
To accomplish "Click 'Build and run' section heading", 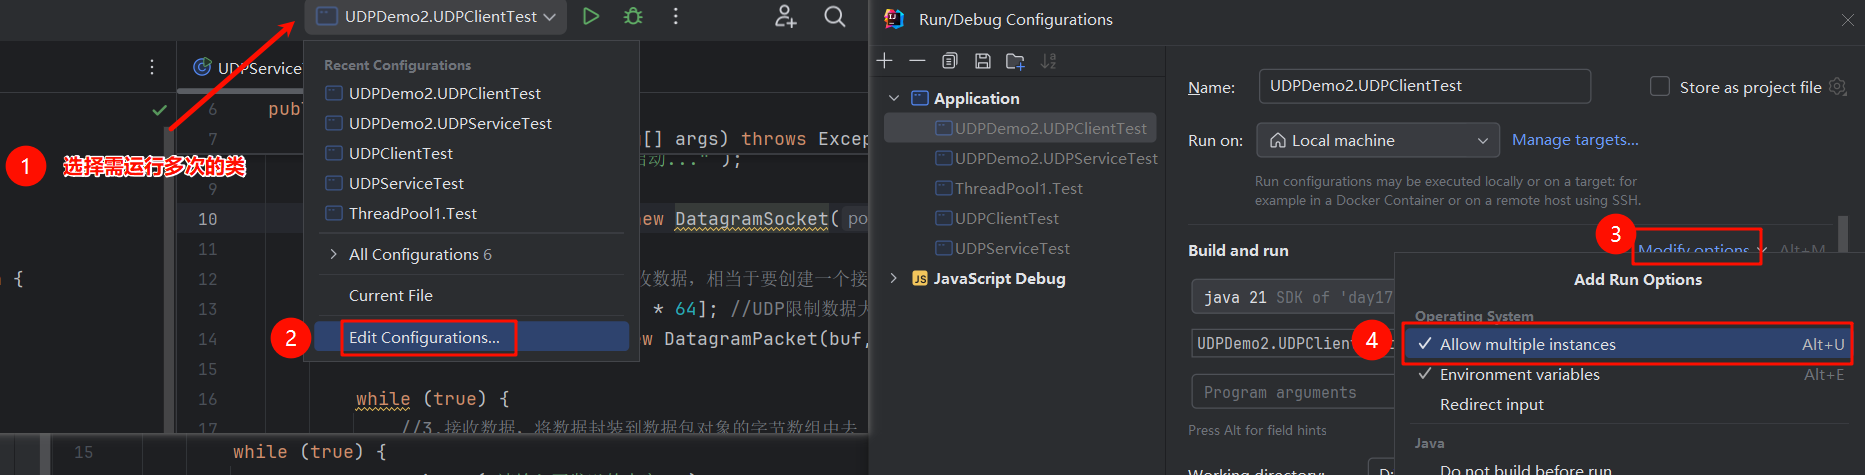I will (1238, 250).
